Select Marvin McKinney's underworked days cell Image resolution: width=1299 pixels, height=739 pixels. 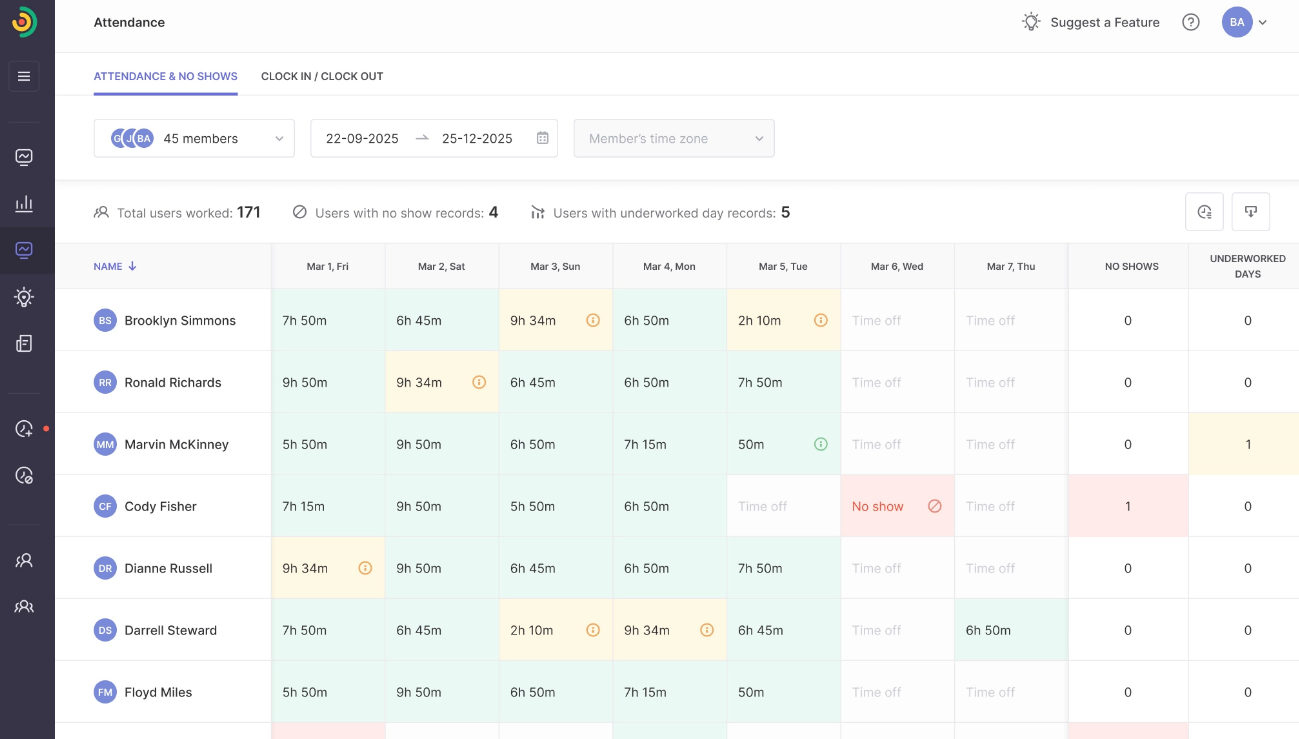[x=1247, y=445]
